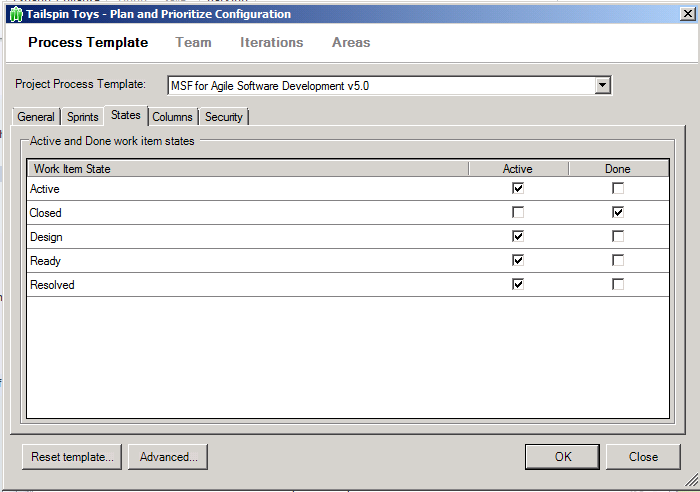Image resolution: width=700 pixels, height=492 pixels.
Task: Open the Iterations section
Action: 271,42
